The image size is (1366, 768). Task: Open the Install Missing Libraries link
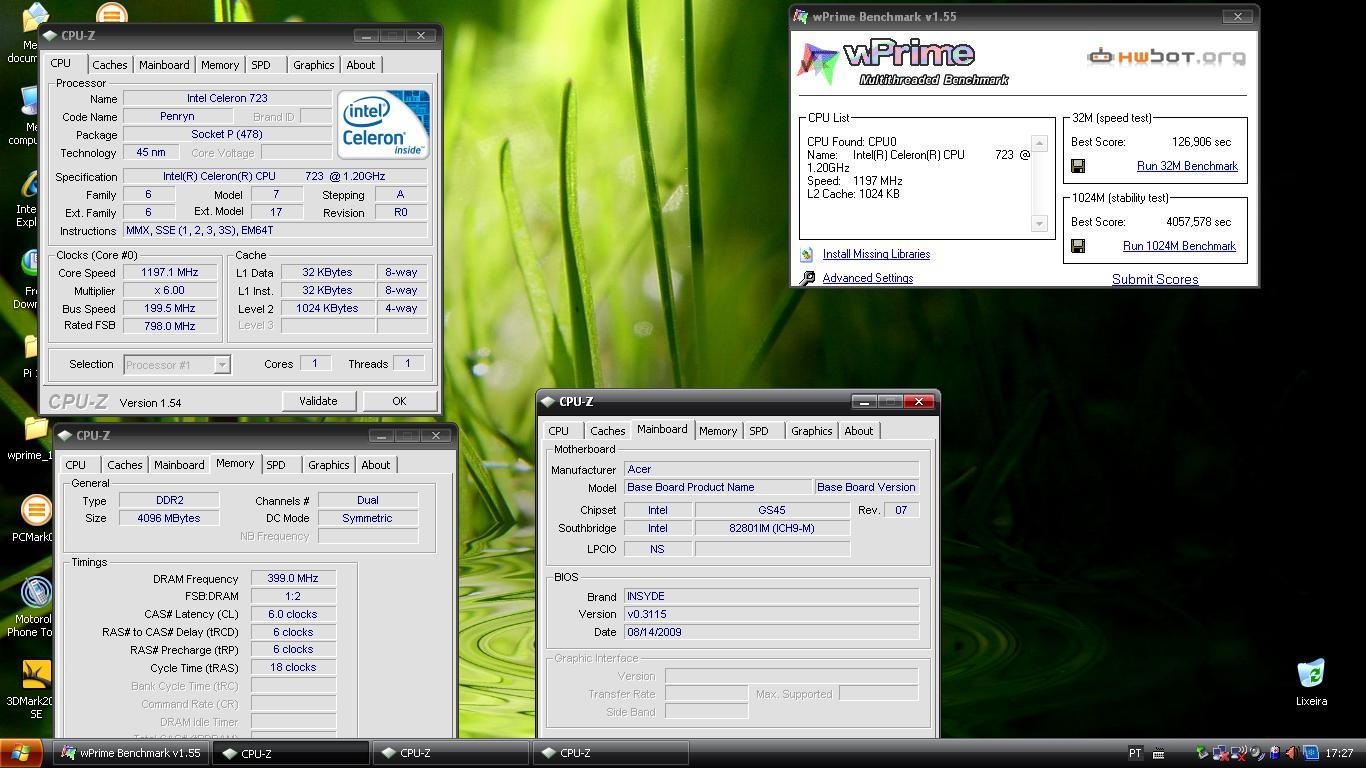[876, 254]
